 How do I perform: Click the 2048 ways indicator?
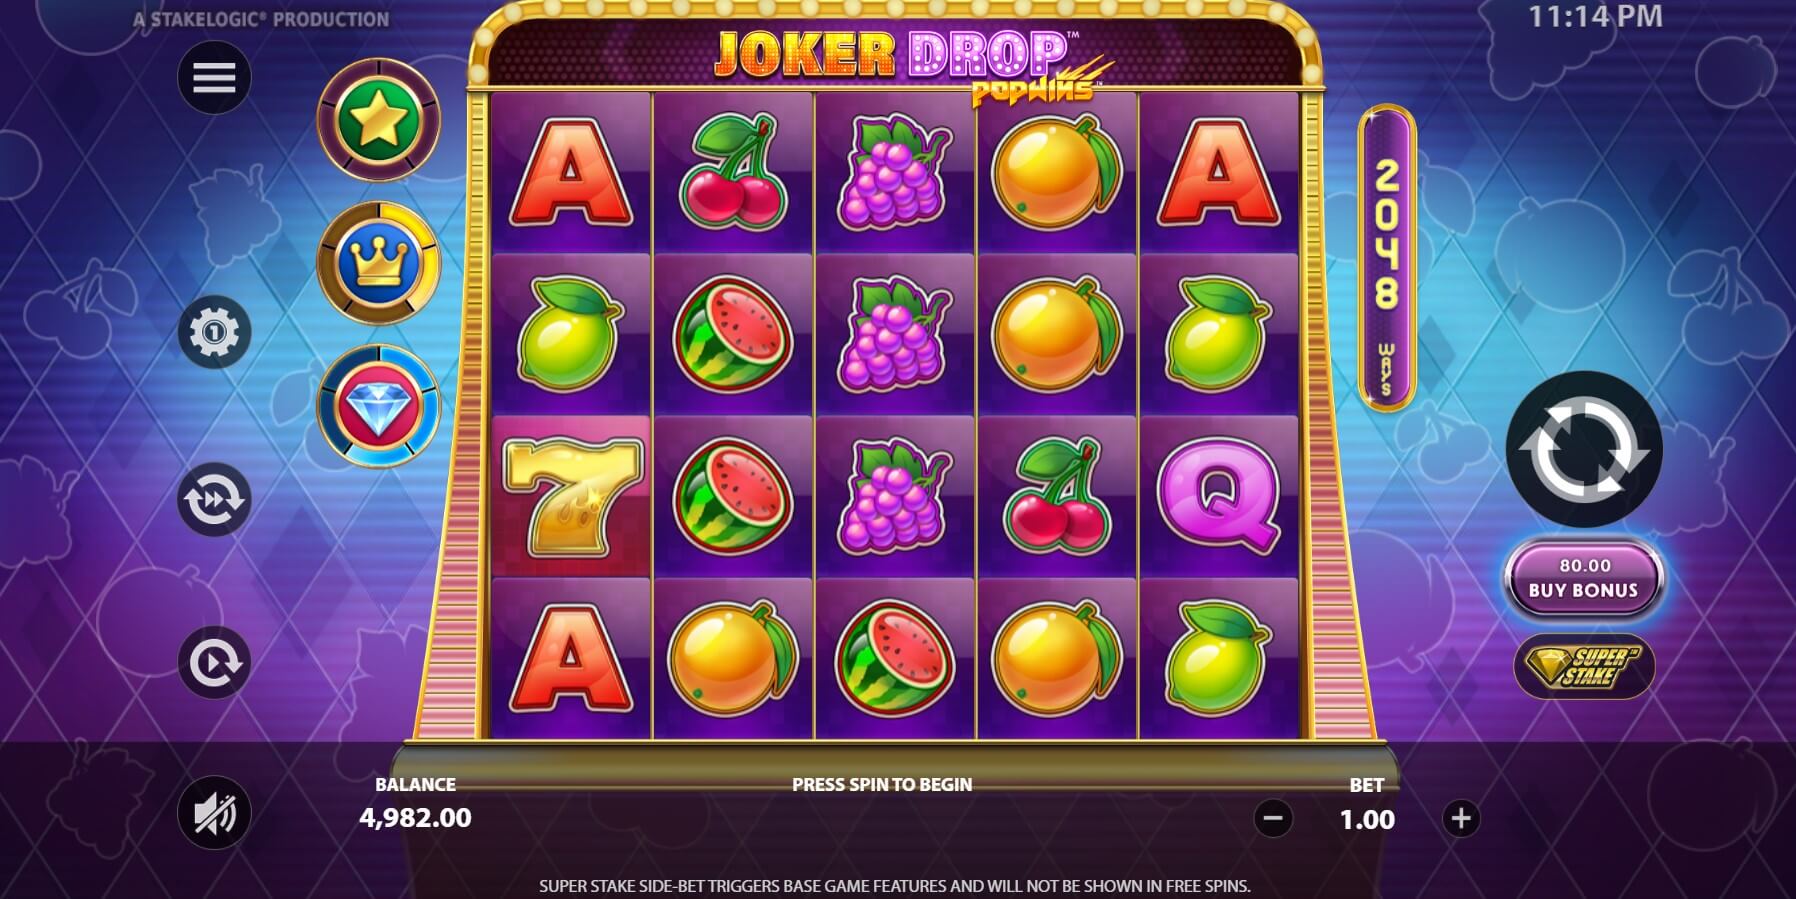click(x=1386, y=258)
